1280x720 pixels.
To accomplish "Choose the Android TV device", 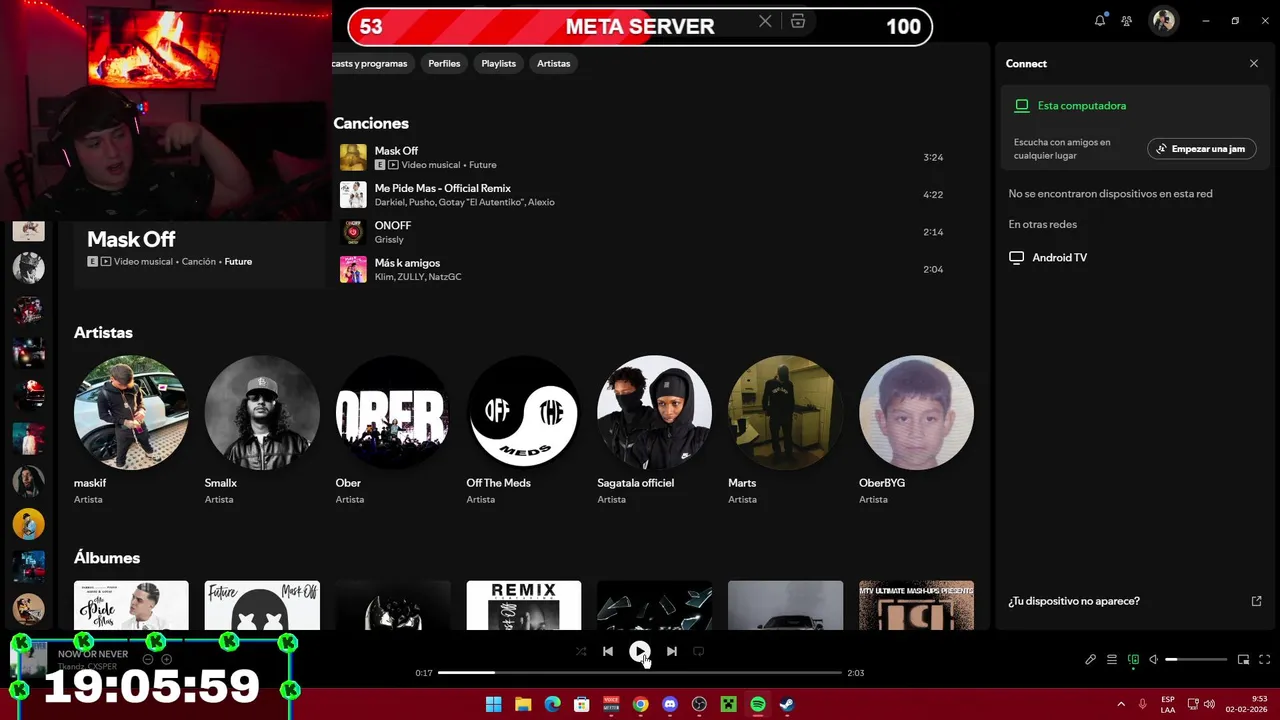I will [1059, 257].
